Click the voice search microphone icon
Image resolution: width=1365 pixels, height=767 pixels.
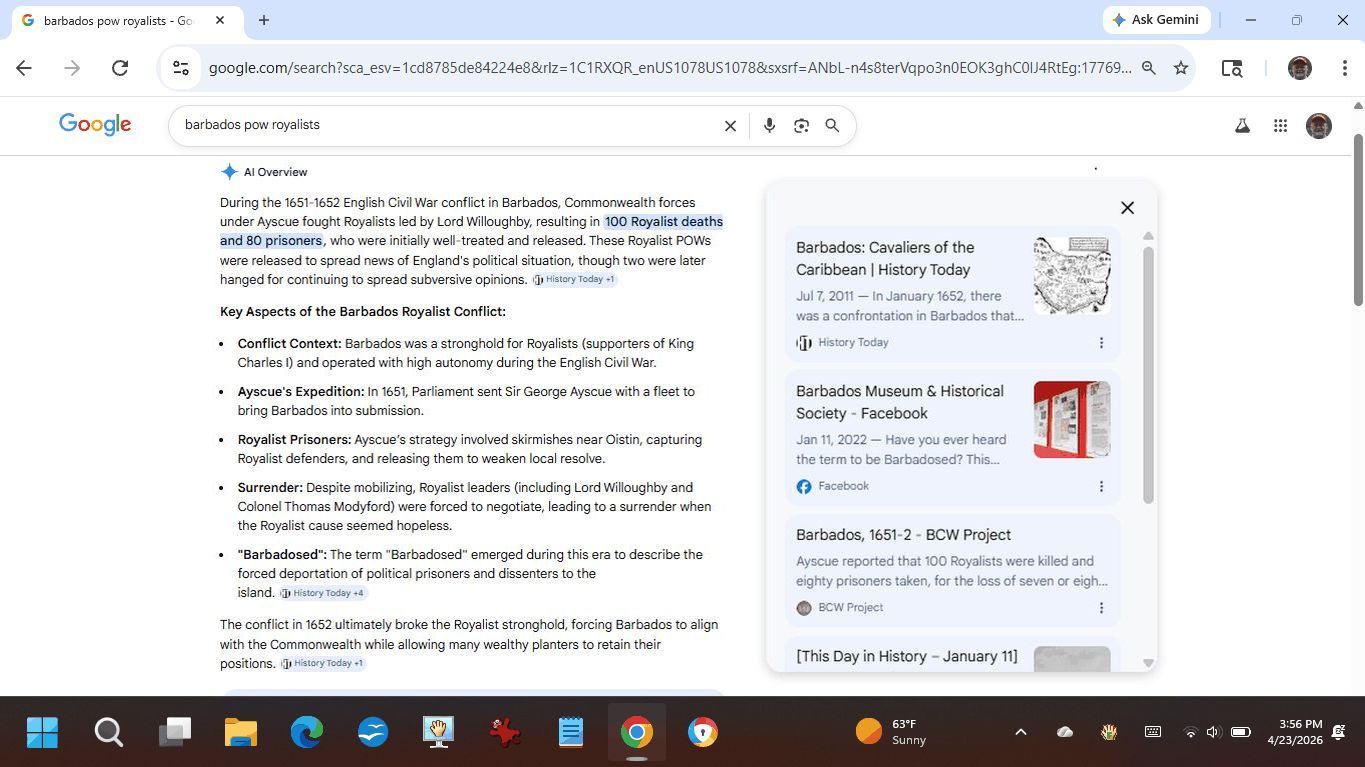click(769, 126)
